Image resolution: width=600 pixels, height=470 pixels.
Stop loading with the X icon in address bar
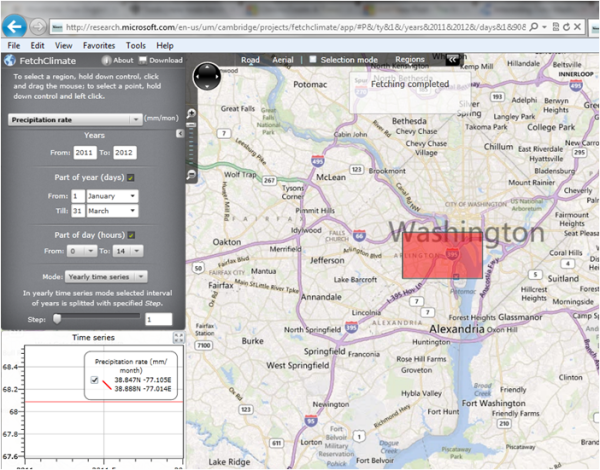pyautogui.click(x=577, y=27)
